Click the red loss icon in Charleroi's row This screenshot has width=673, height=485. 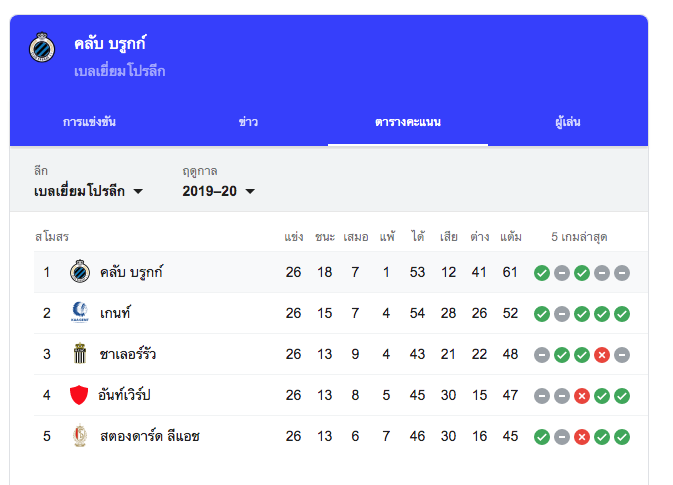(x=602, y=355)
